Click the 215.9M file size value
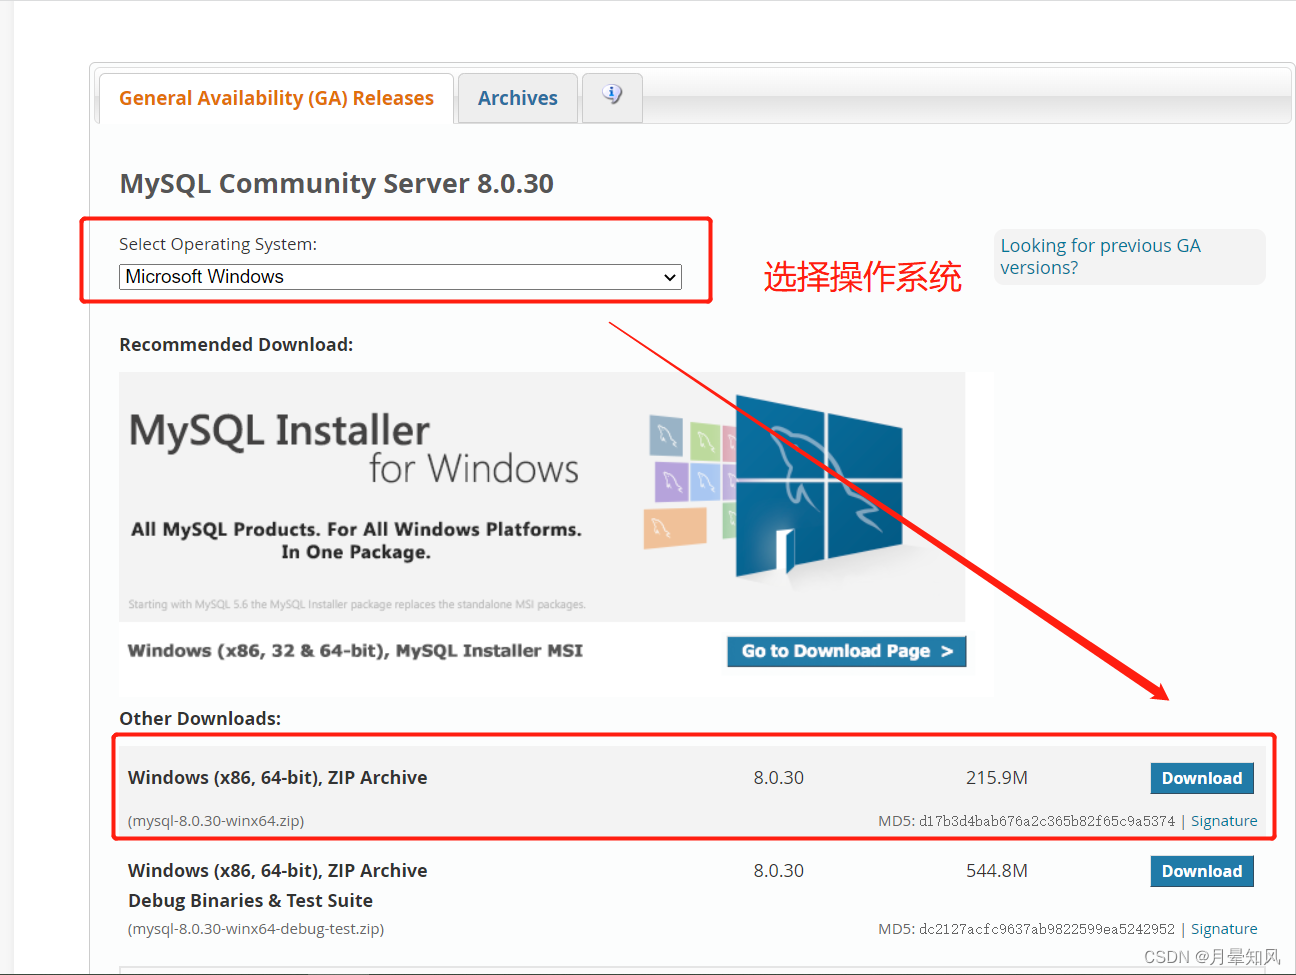 click(x=997, y=778)
